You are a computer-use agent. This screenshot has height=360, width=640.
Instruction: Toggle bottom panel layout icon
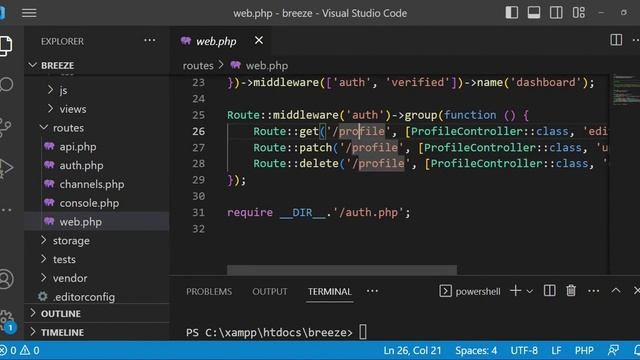534,13
